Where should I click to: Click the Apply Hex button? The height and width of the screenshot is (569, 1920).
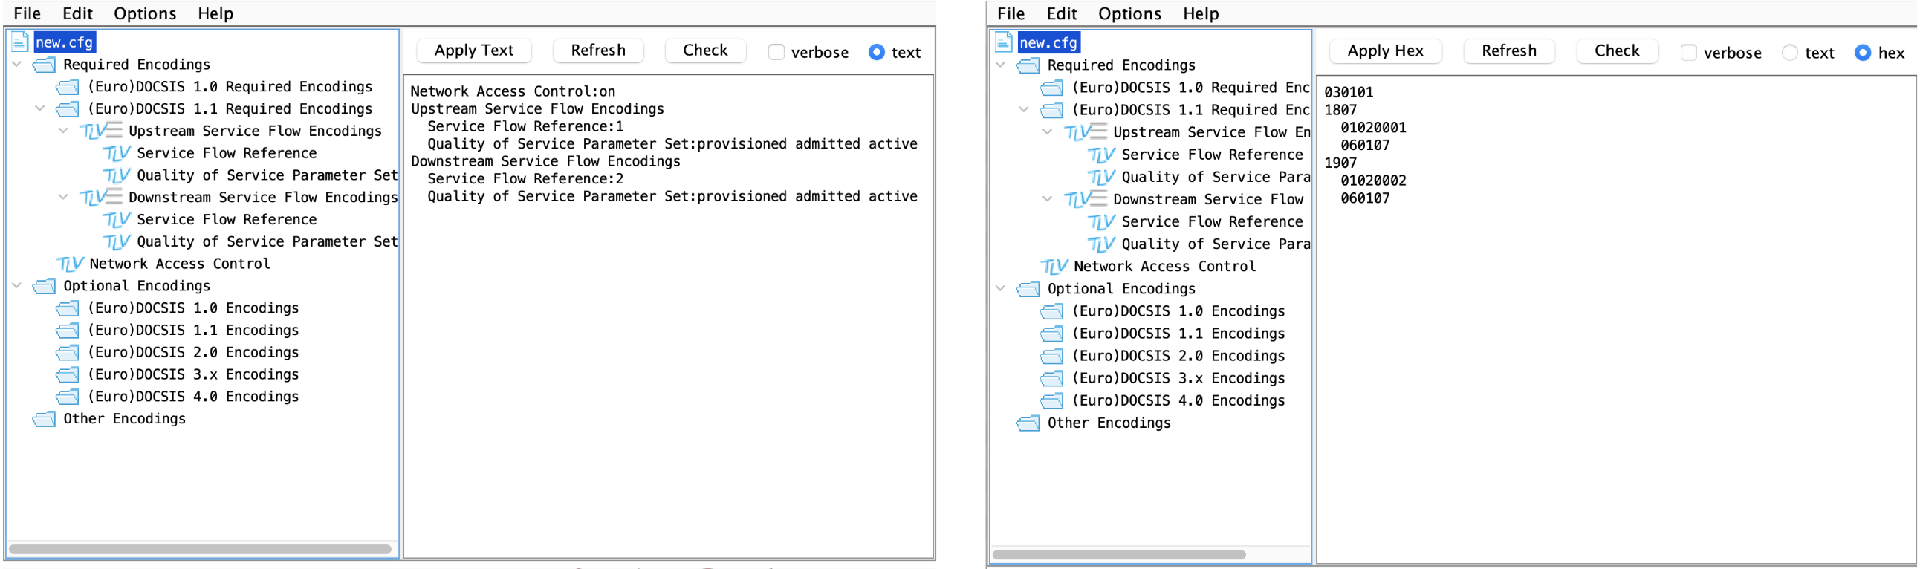tap(1385, 51)
